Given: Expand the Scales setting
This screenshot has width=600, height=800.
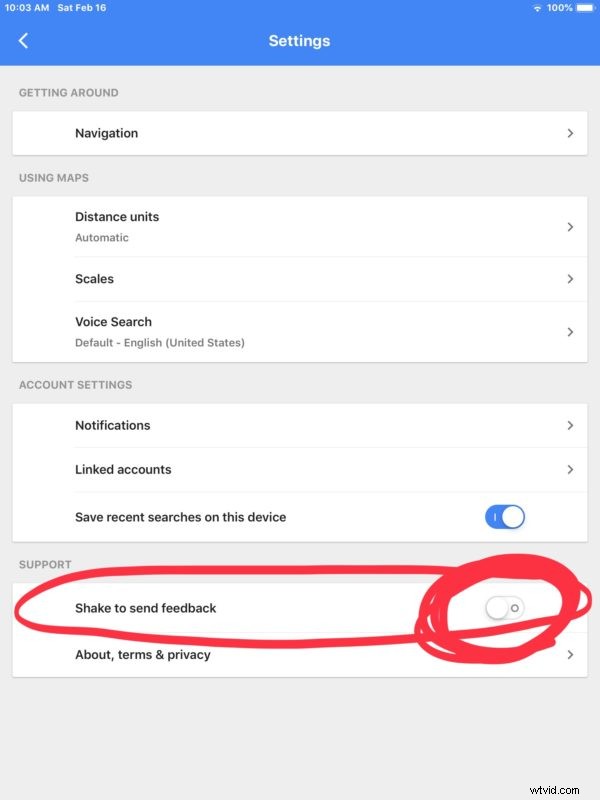Looking at the screenshot, I should click(300, 279).
